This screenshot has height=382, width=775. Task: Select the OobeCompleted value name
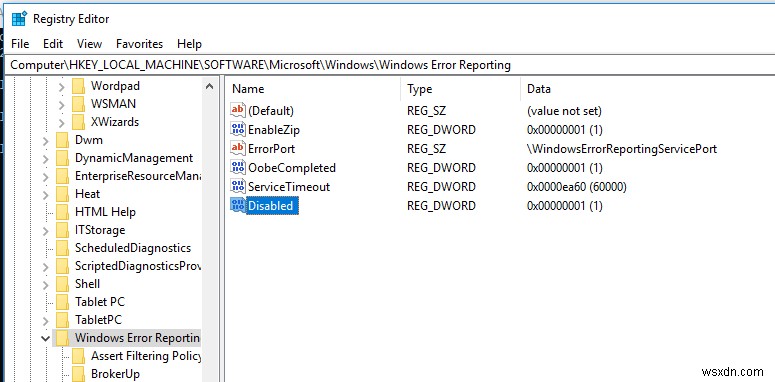point(292,168)
